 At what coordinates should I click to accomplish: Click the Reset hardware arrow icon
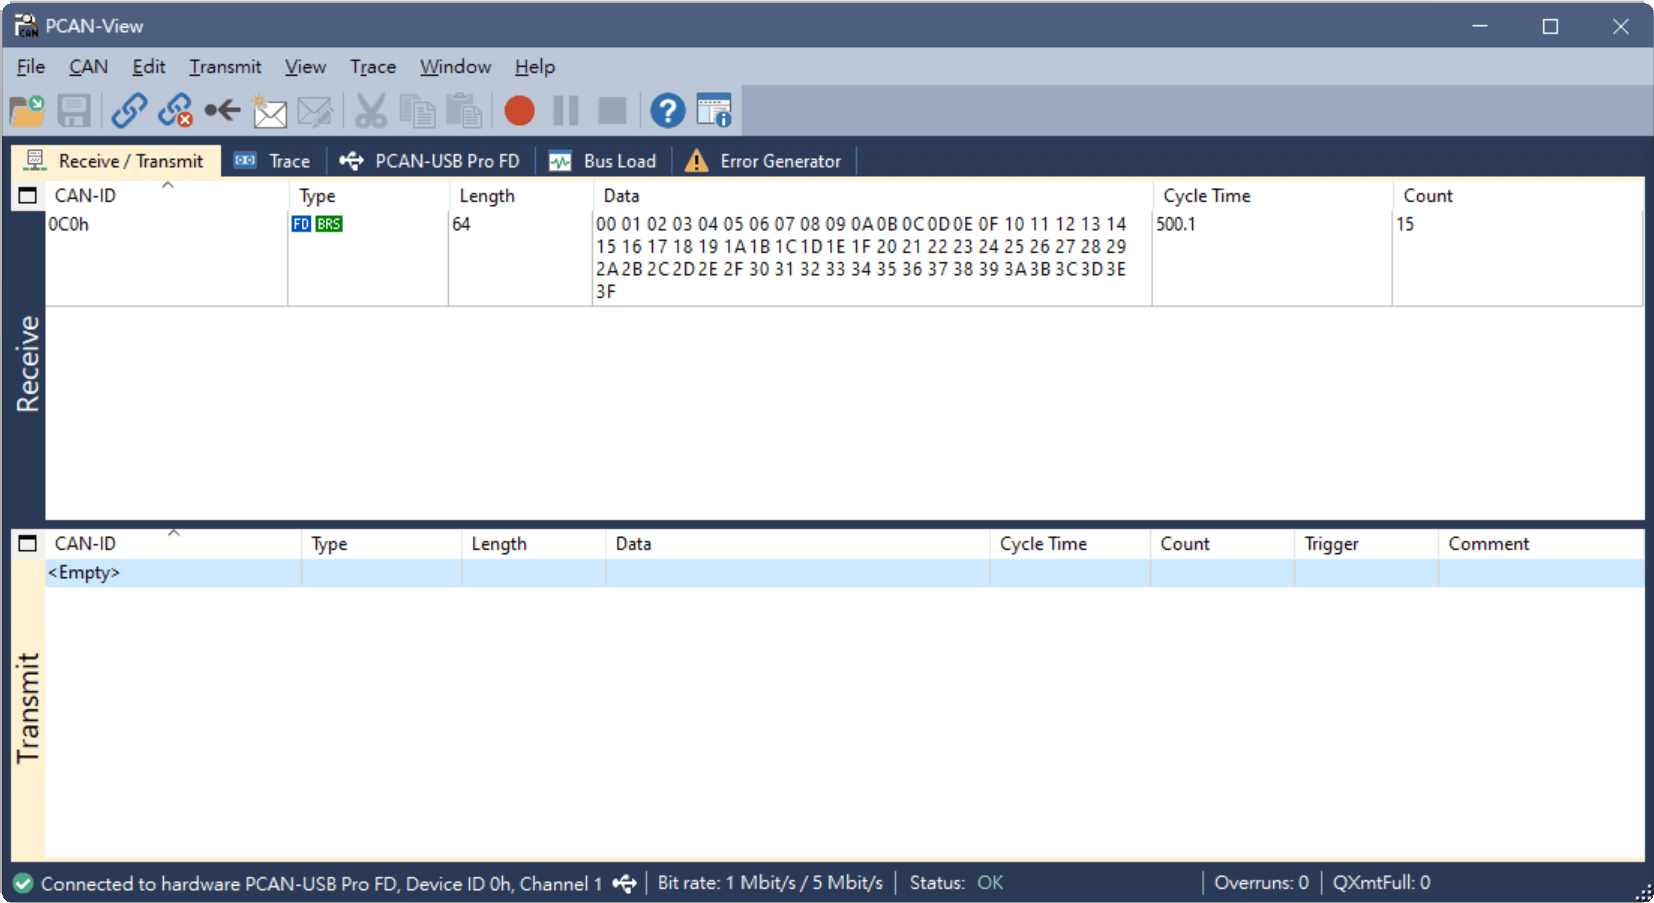coord(222,110)
